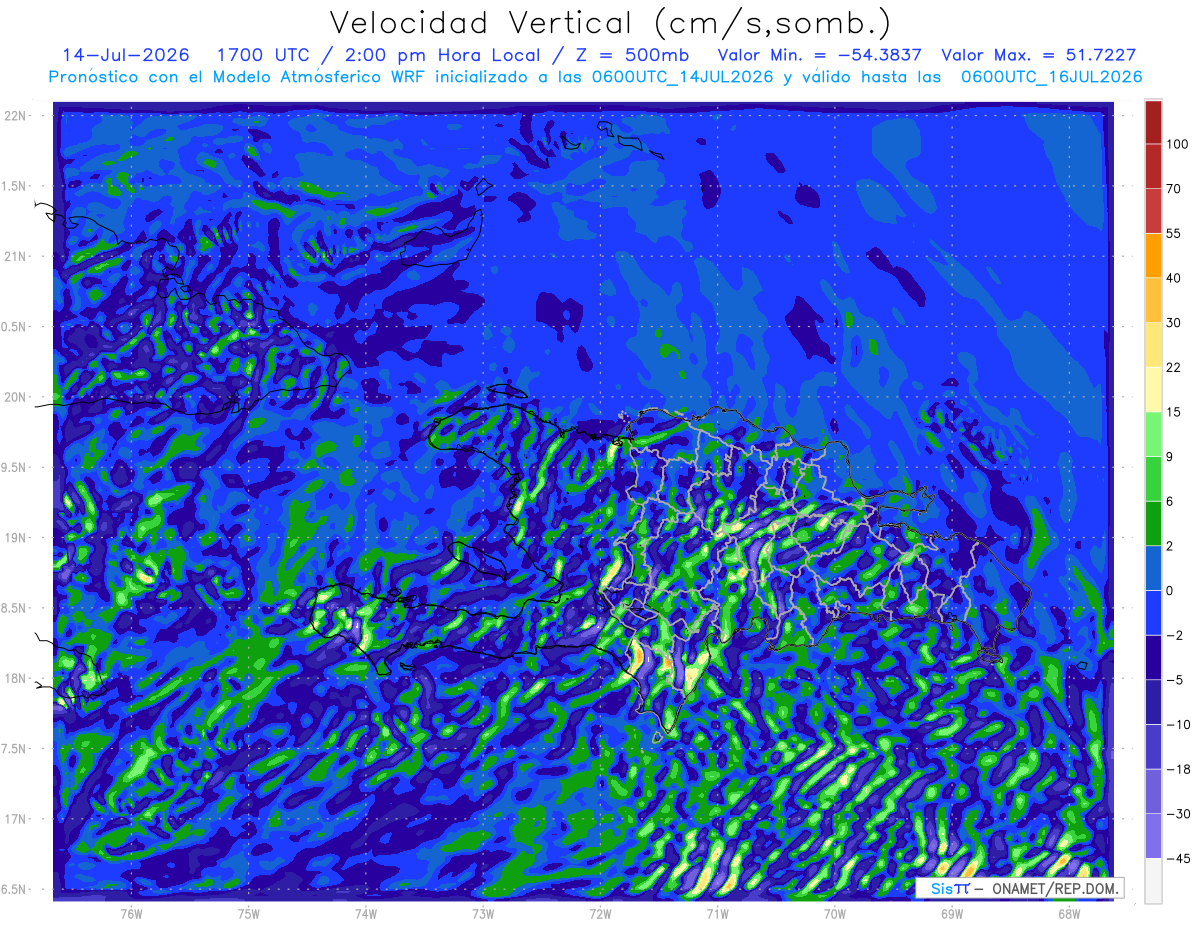Click the longitude label '70W'
1200x927 pixels.
pos(835,912)
